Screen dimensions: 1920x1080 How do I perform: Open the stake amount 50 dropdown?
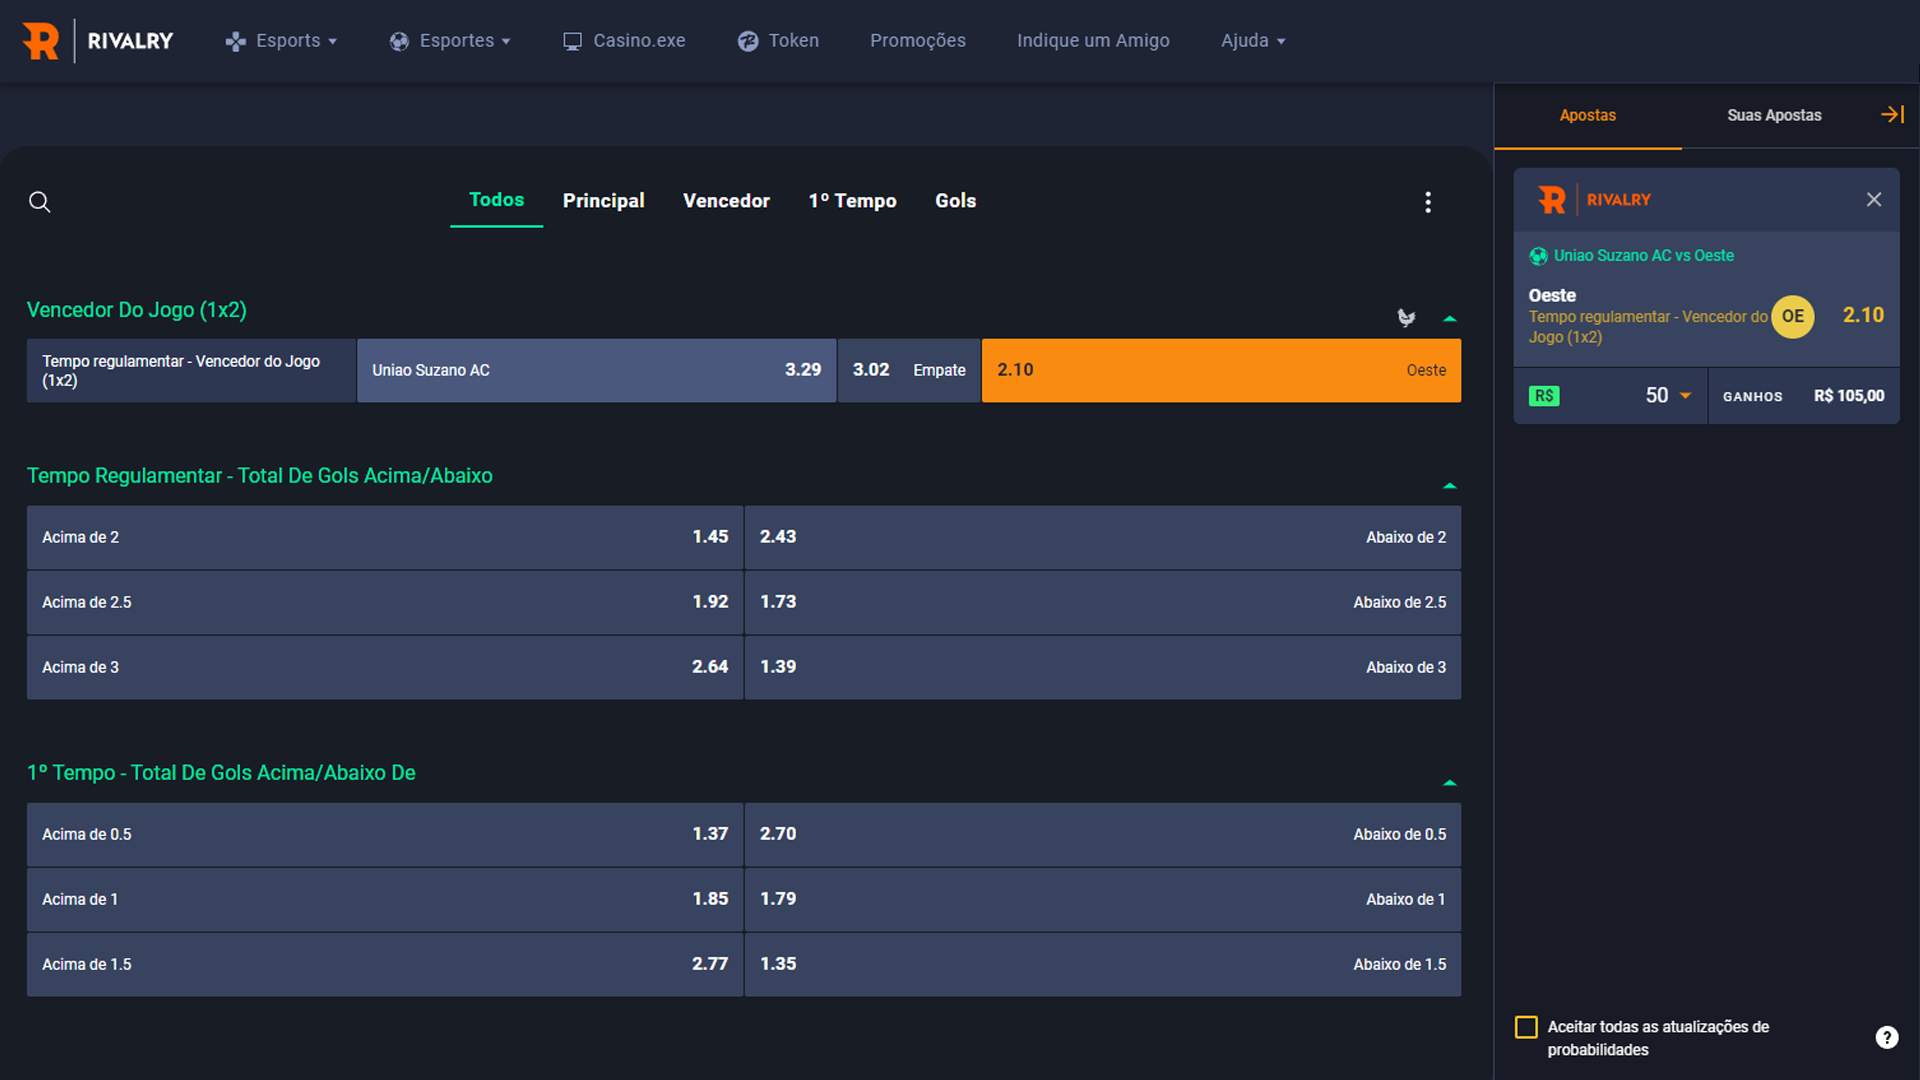(1668, 396)
